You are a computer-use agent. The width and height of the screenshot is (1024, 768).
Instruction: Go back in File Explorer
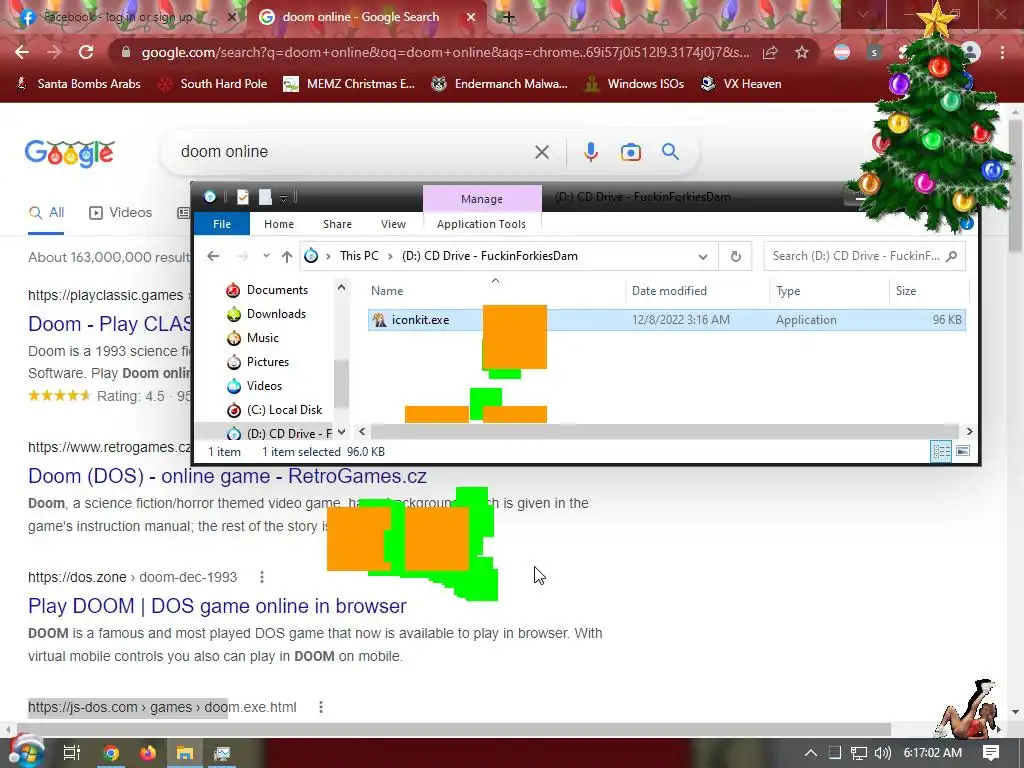click(213, 256)
